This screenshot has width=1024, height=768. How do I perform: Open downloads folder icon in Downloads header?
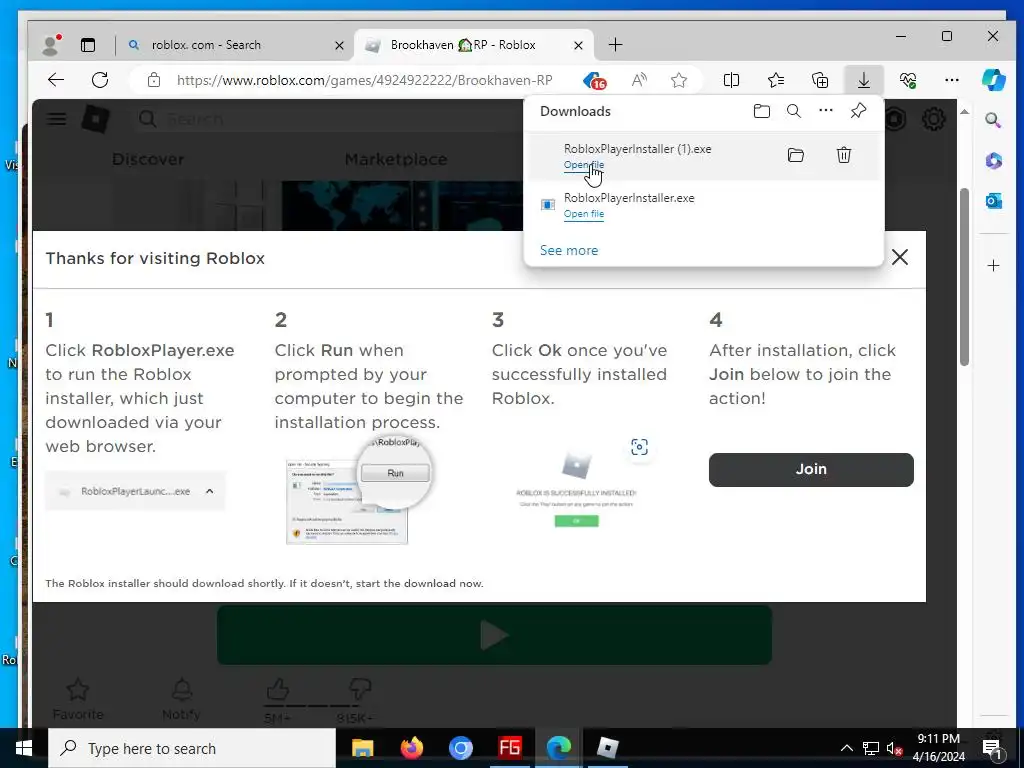click(761, 111)
